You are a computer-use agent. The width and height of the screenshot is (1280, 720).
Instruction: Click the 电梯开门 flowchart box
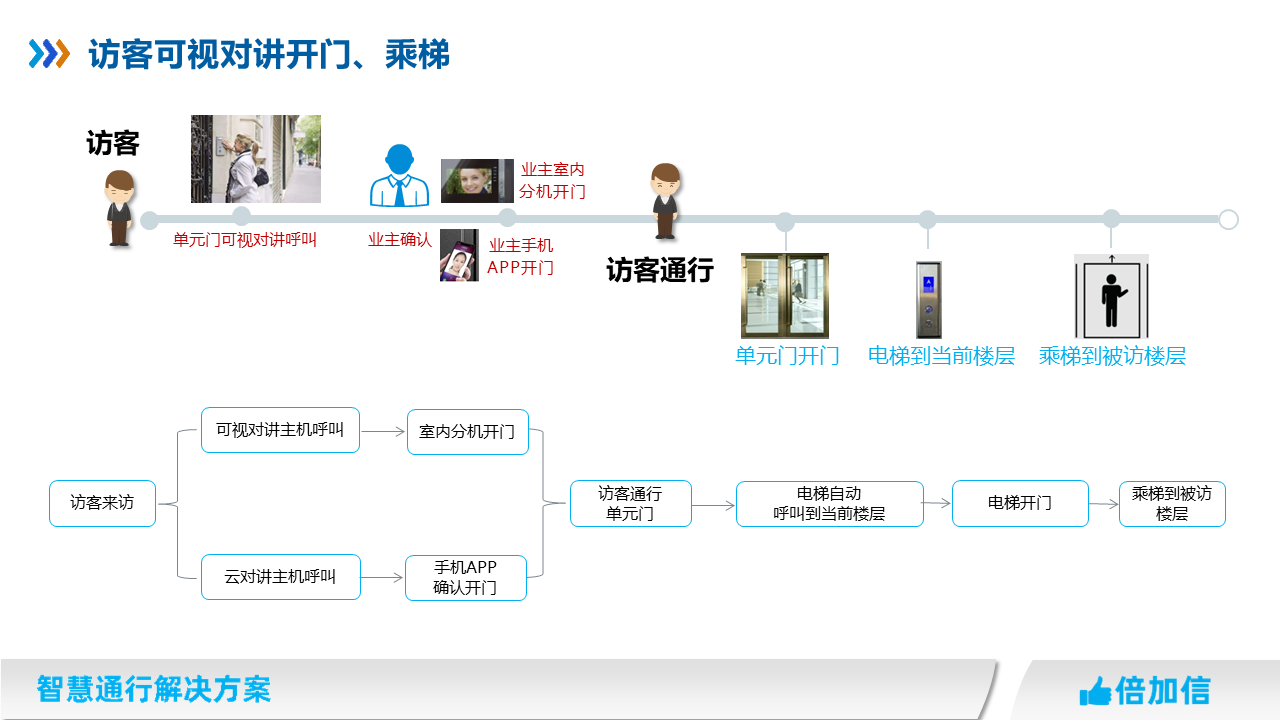click(x=1019, y=504)
